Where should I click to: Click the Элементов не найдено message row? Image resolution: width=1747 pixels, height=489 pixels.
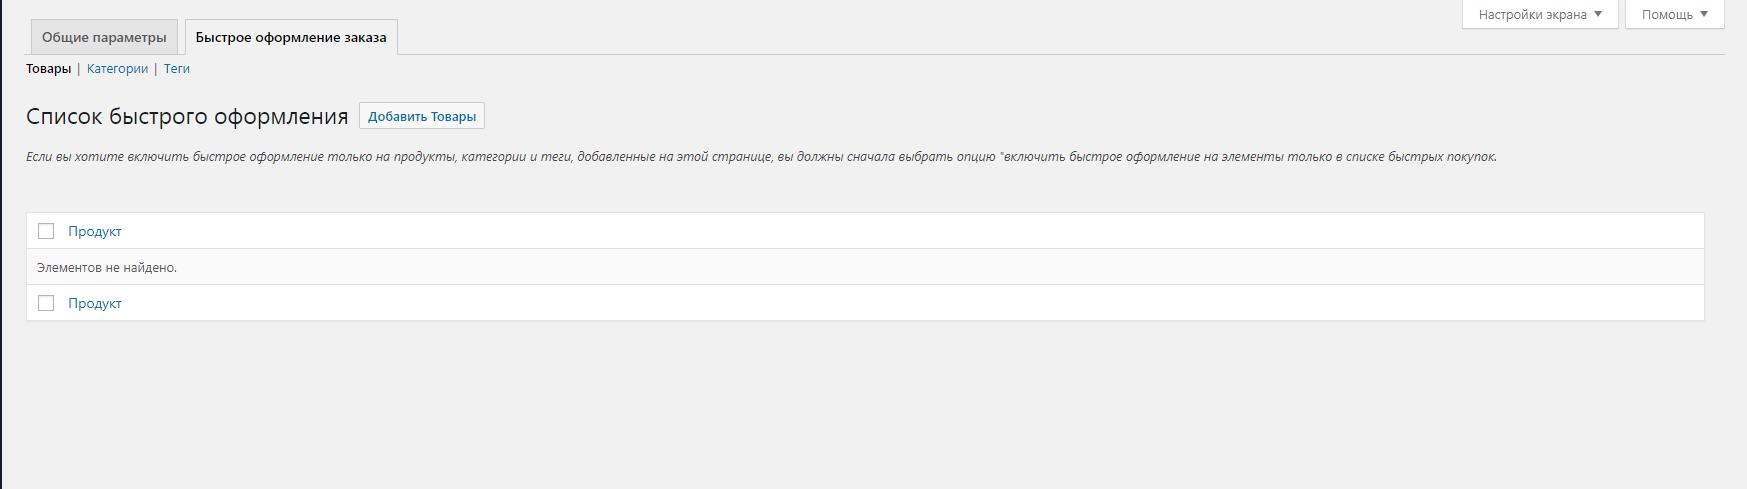pos(107,268)
